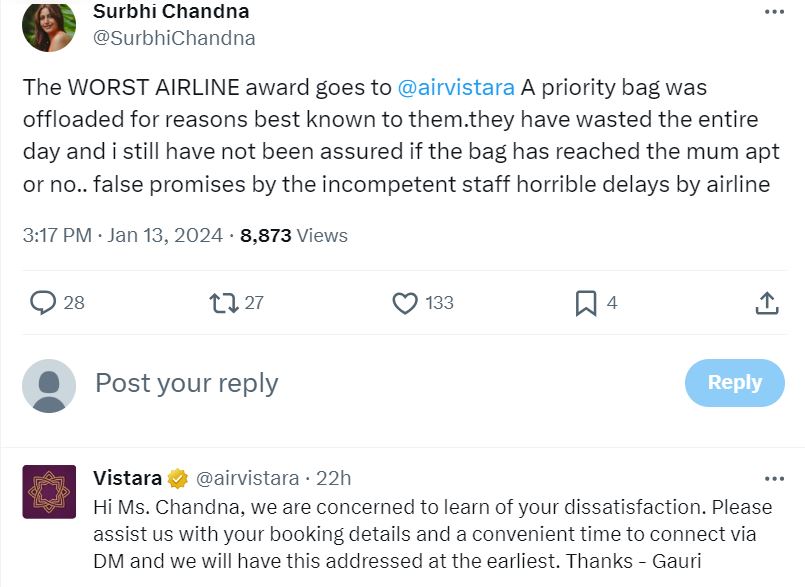The image size is (805, 587).
Task: Click Vistara's purple logo avatar
Action: [49, 491]
